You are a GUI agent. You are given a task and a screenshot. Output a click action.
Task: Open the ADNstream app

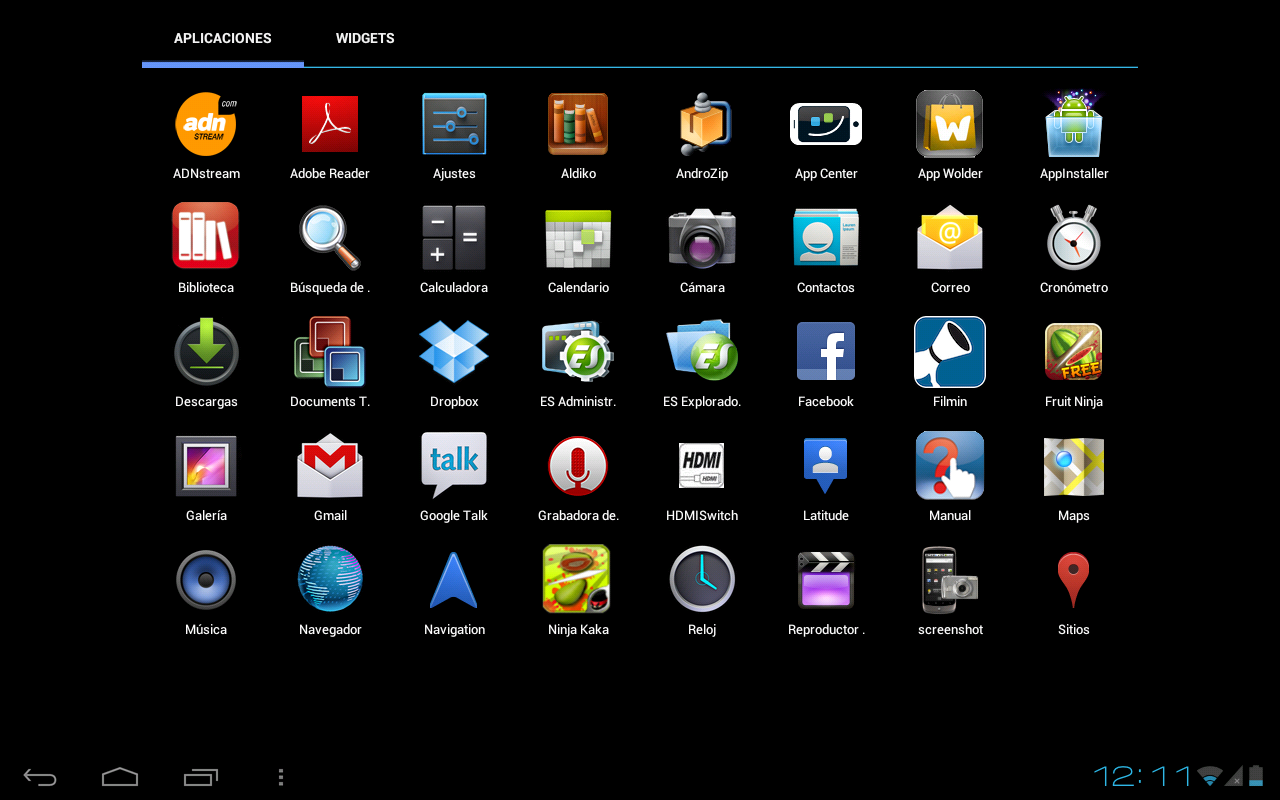[206, 125]
